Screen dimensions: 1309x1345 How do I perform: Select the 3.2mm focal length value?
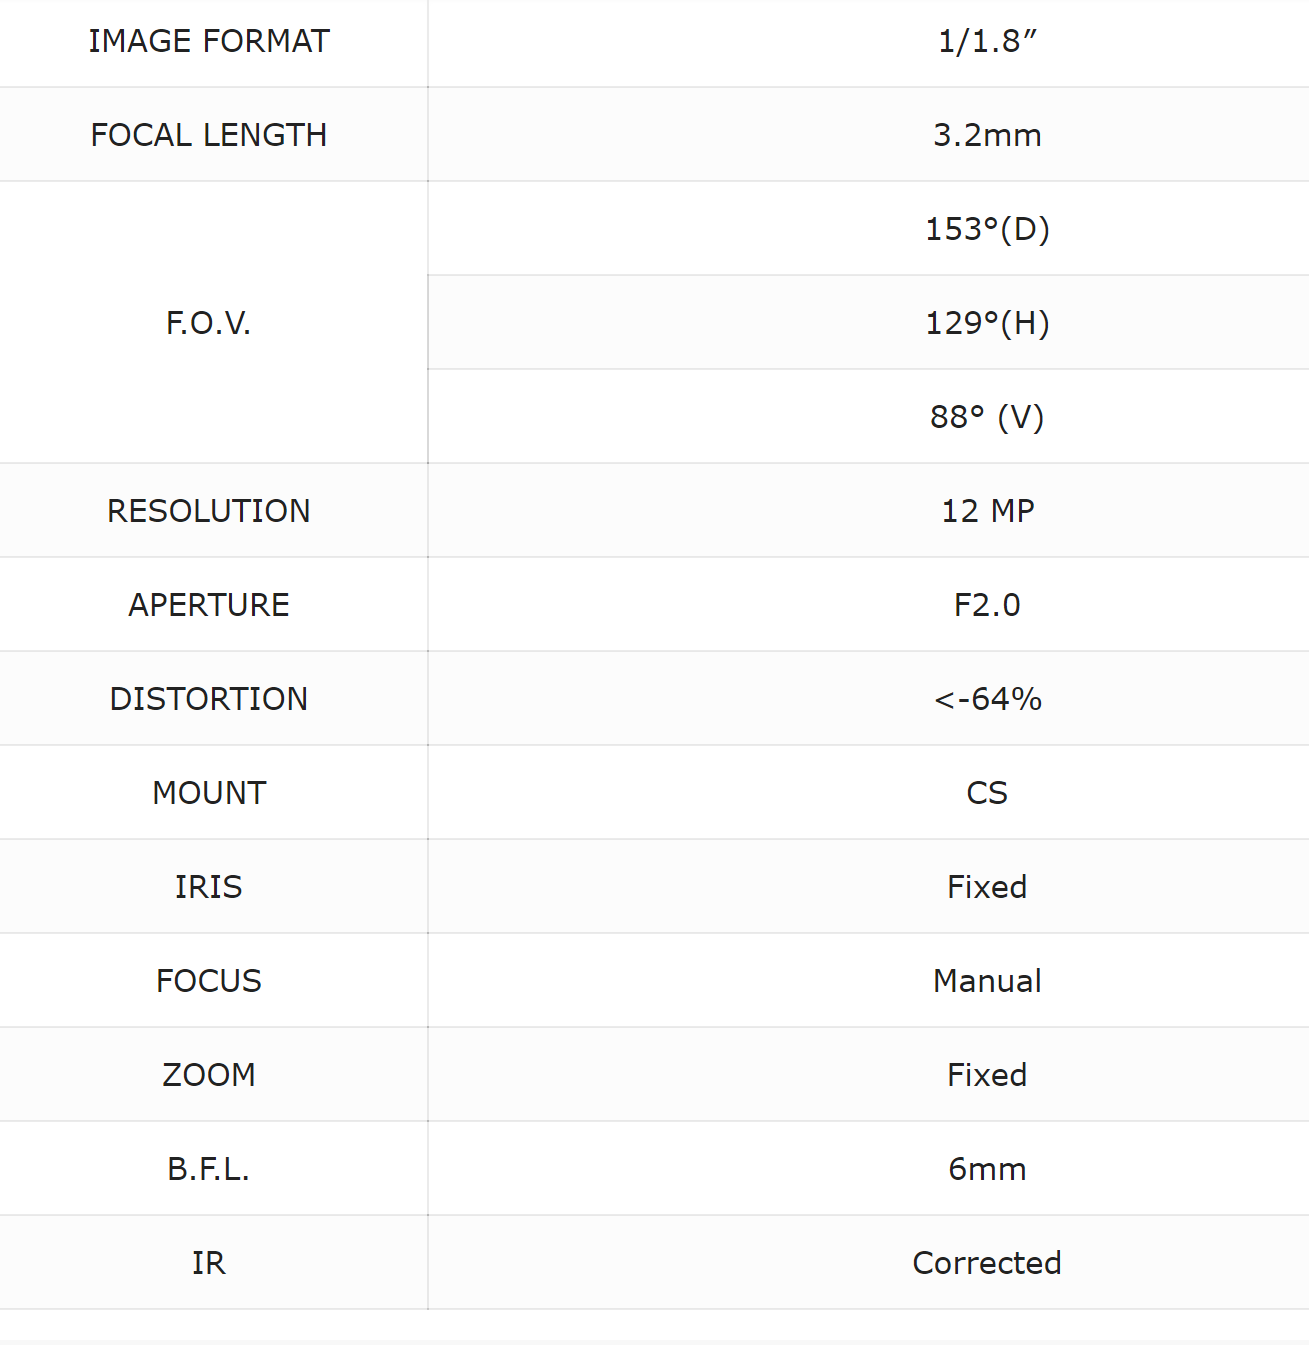(987, 135)
